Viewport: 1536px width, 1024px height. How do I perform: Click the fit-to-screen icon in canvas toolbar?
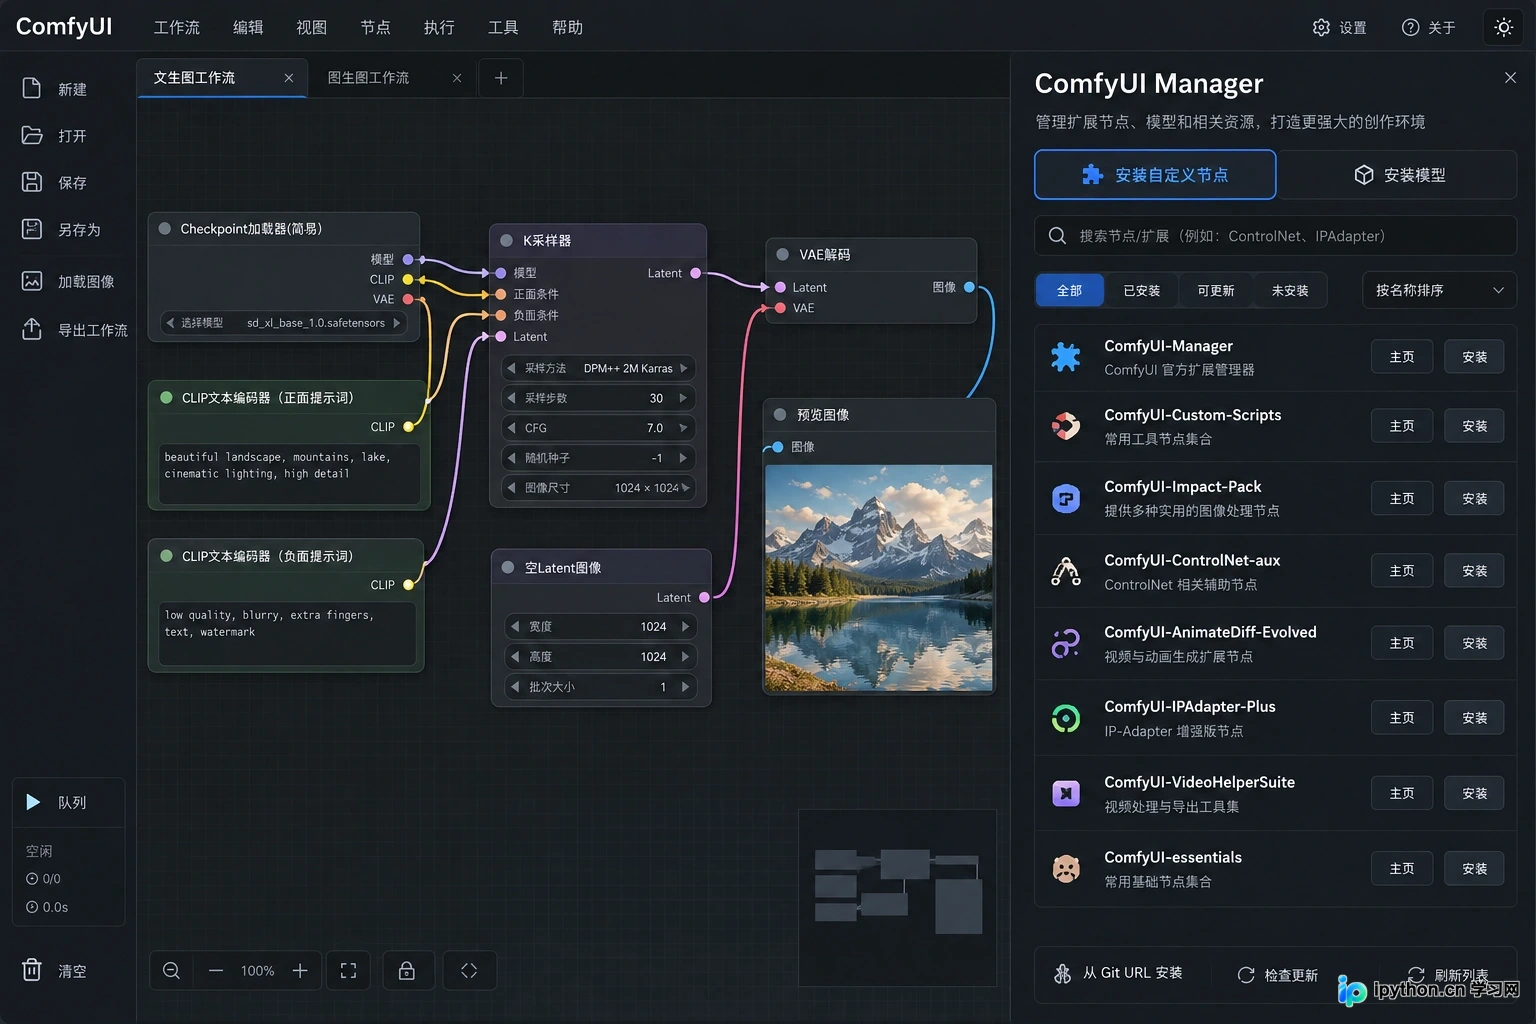click(x=348, y=971)
